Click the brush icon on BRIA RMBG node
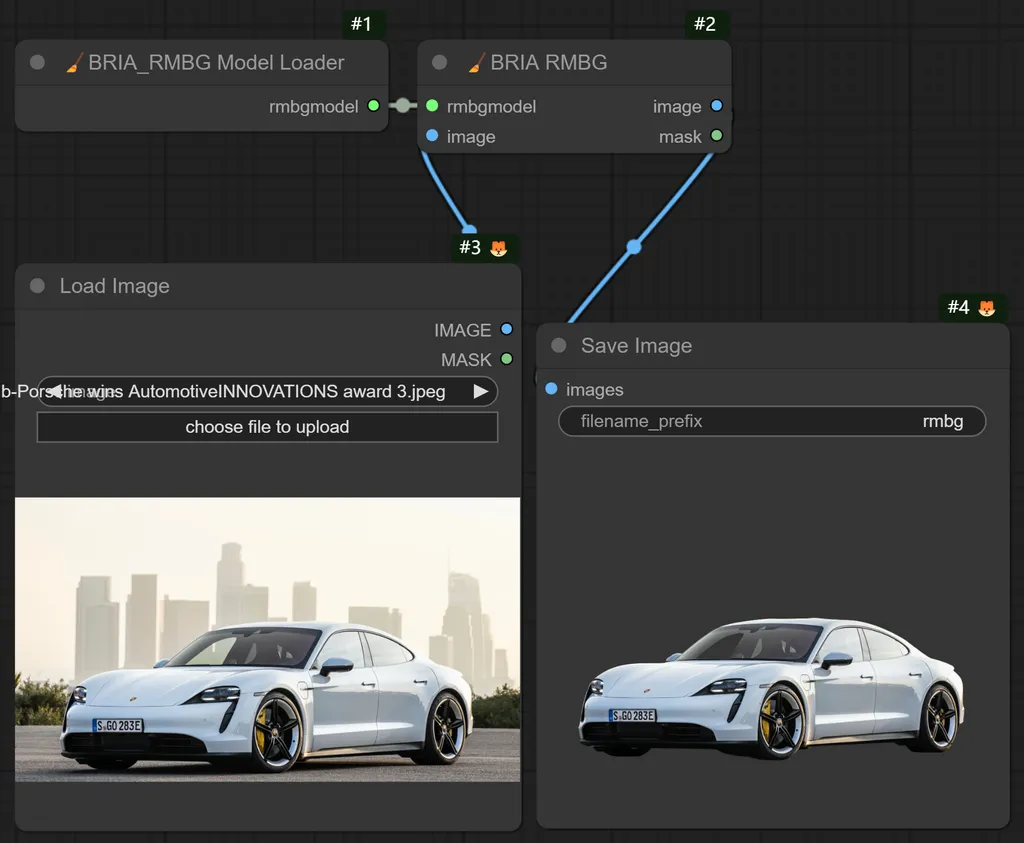 tap(475, 62)
